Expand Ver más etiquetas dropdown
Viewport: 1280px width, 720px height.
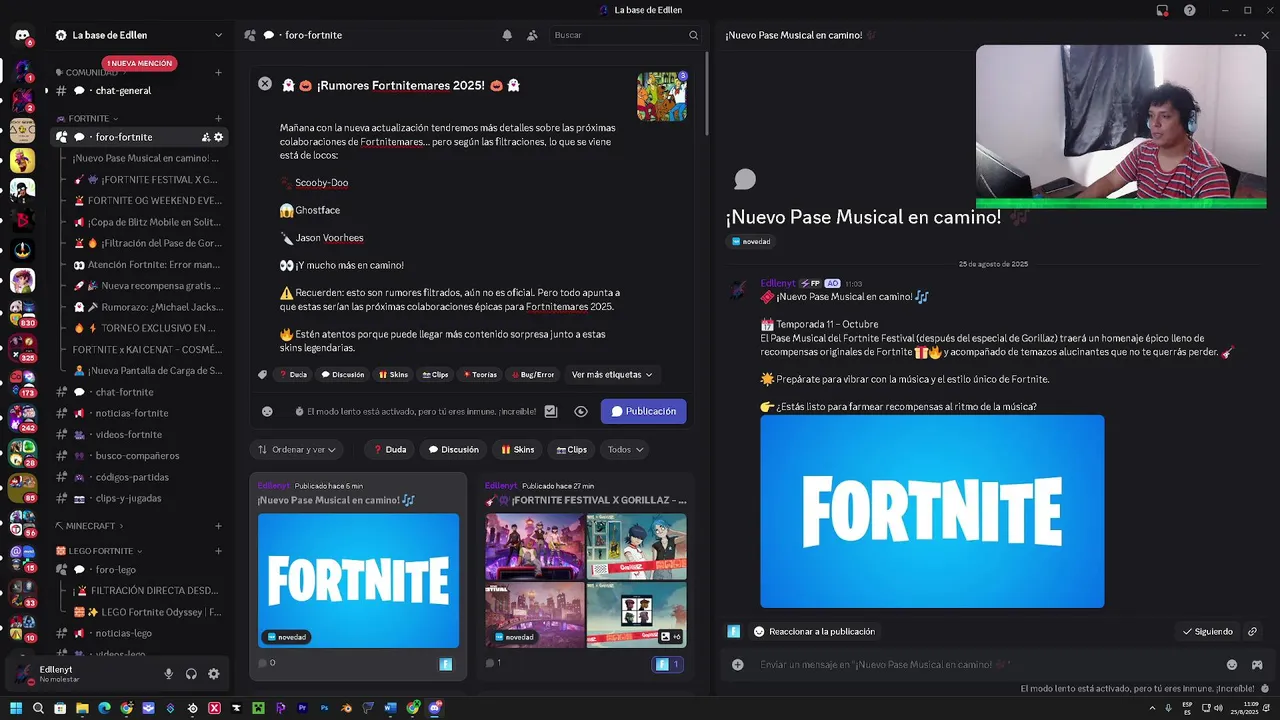[612, 375]
